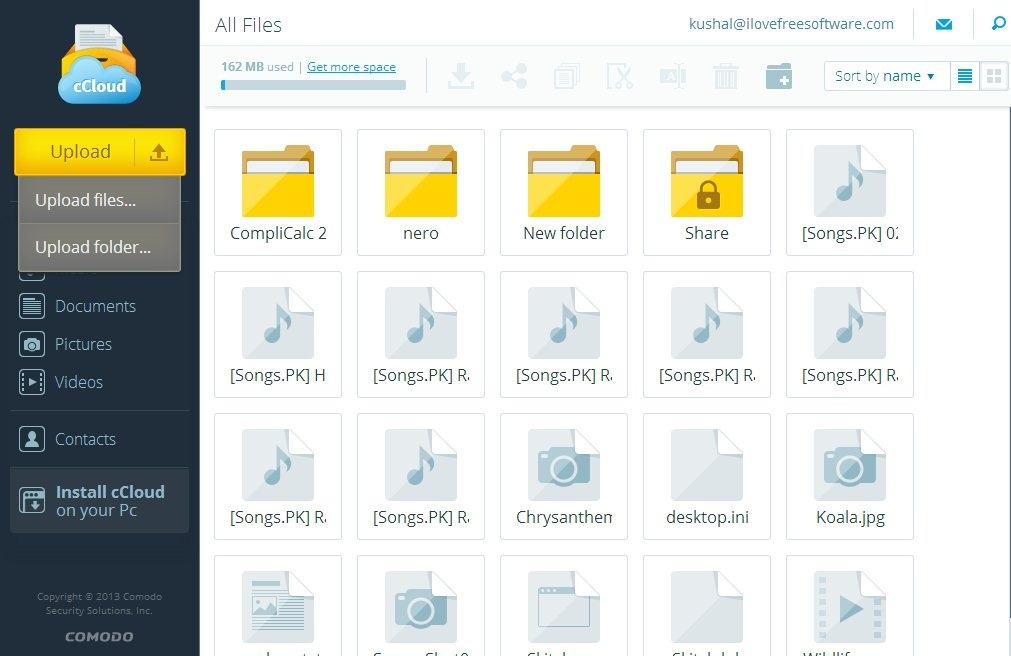Screen dimensions: 1011x656
Task: Click the upload arrow icon beside Upload
Action: (159, 152)
